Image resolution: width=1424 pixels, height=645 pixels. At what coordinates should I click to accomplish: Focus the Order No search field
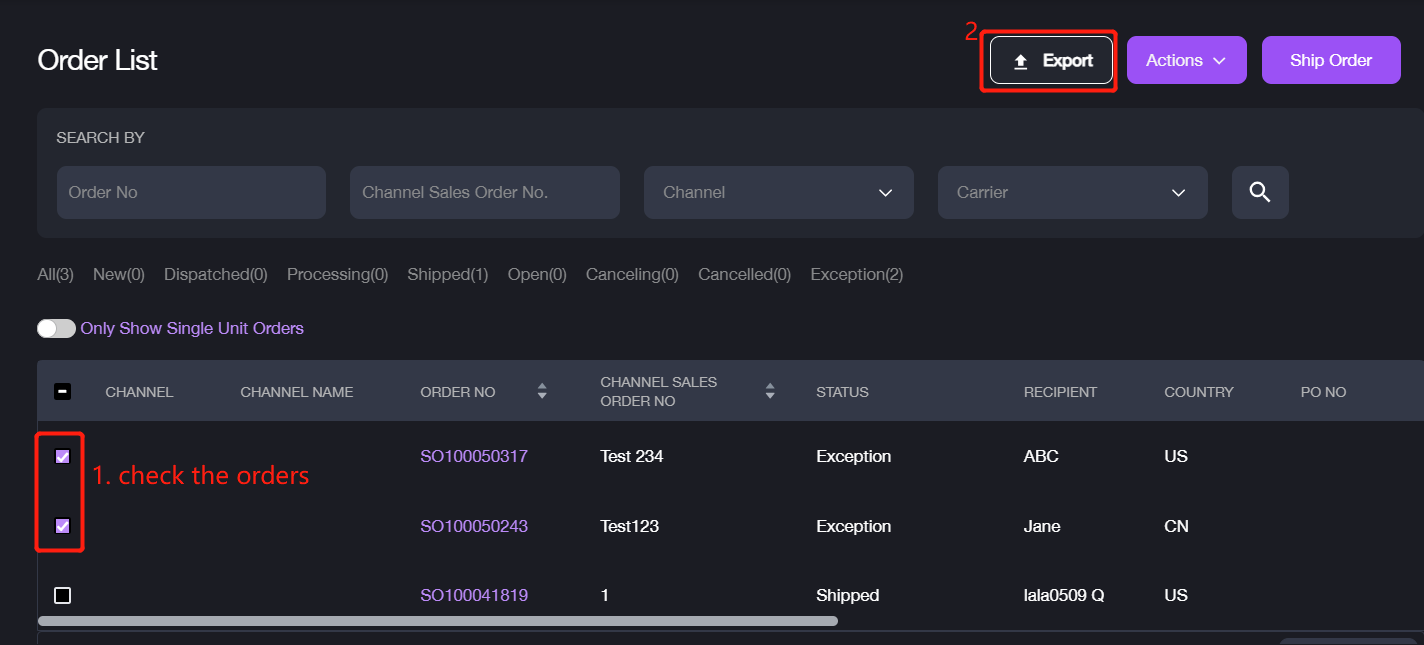point(191,192)
